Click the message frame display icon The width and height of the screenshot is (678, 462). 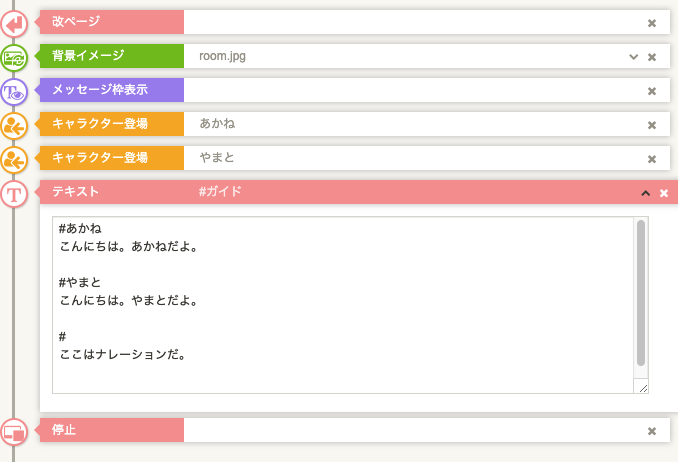[x=14, y=91]
